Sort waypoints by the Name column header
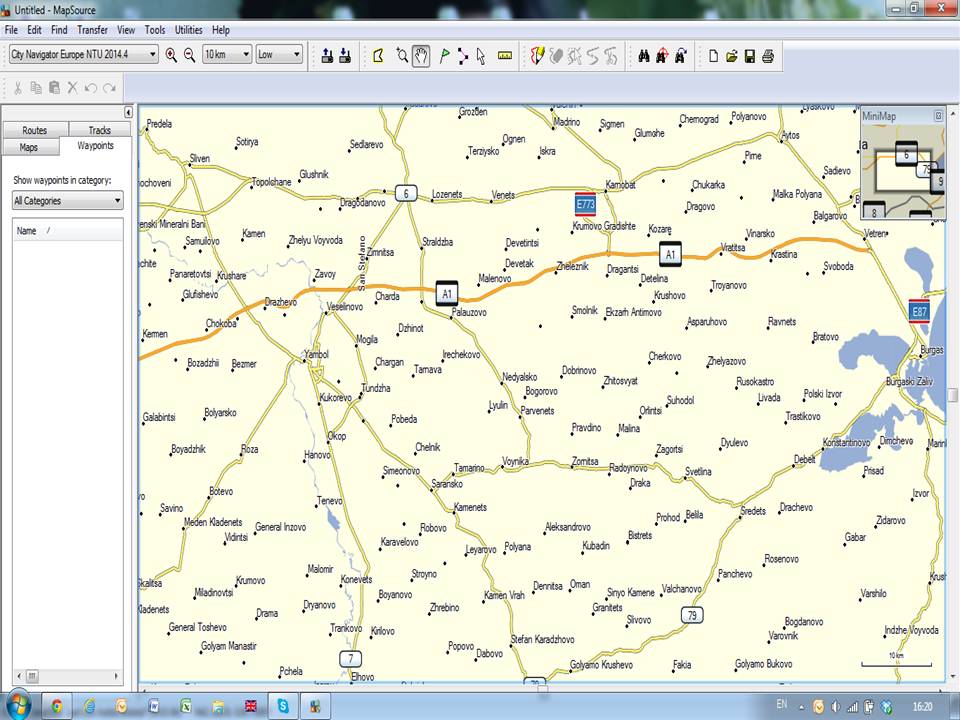Image resolution: width=960 pixels, height=720 pixels. (x=67, y=231)
